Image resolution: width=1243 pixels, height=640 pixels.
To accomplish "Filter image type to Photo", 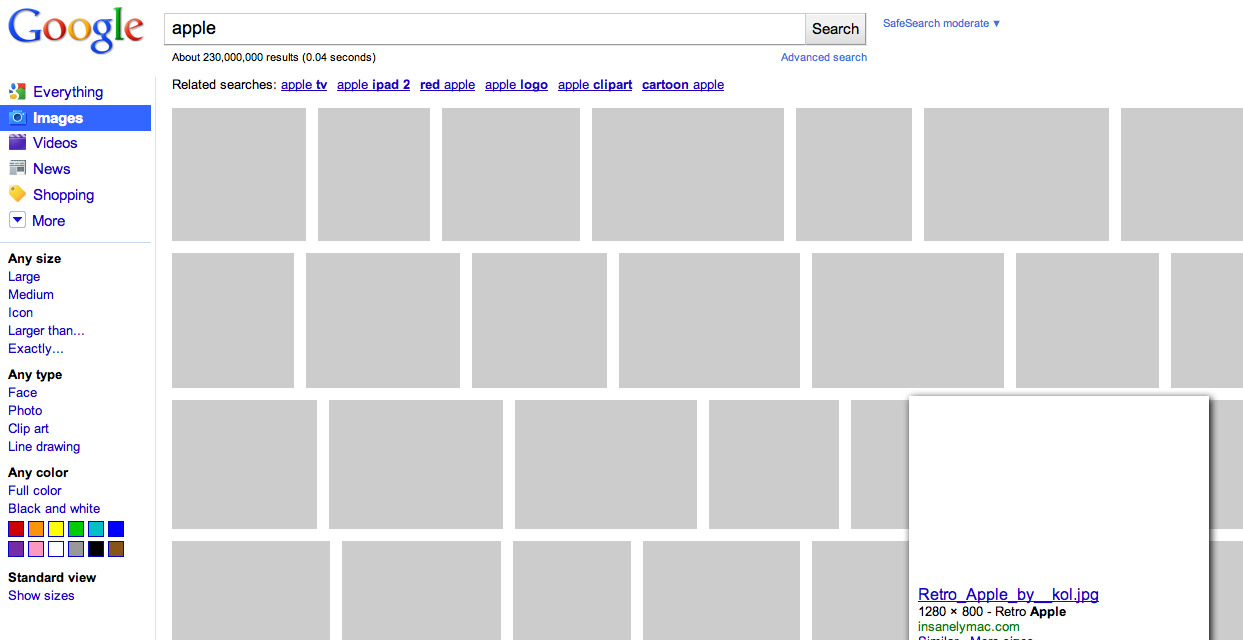I will click(25, 411).
